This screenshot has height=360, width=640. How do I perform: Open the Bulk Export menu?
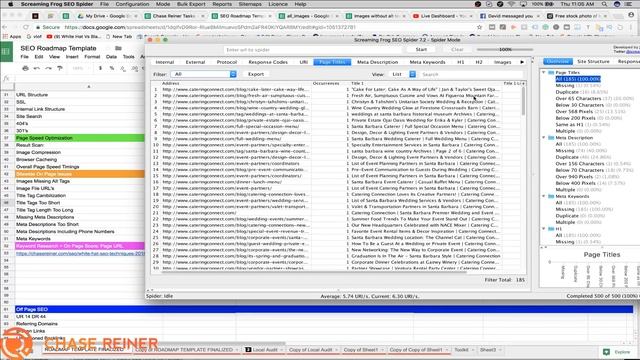(x=191, y=4)
